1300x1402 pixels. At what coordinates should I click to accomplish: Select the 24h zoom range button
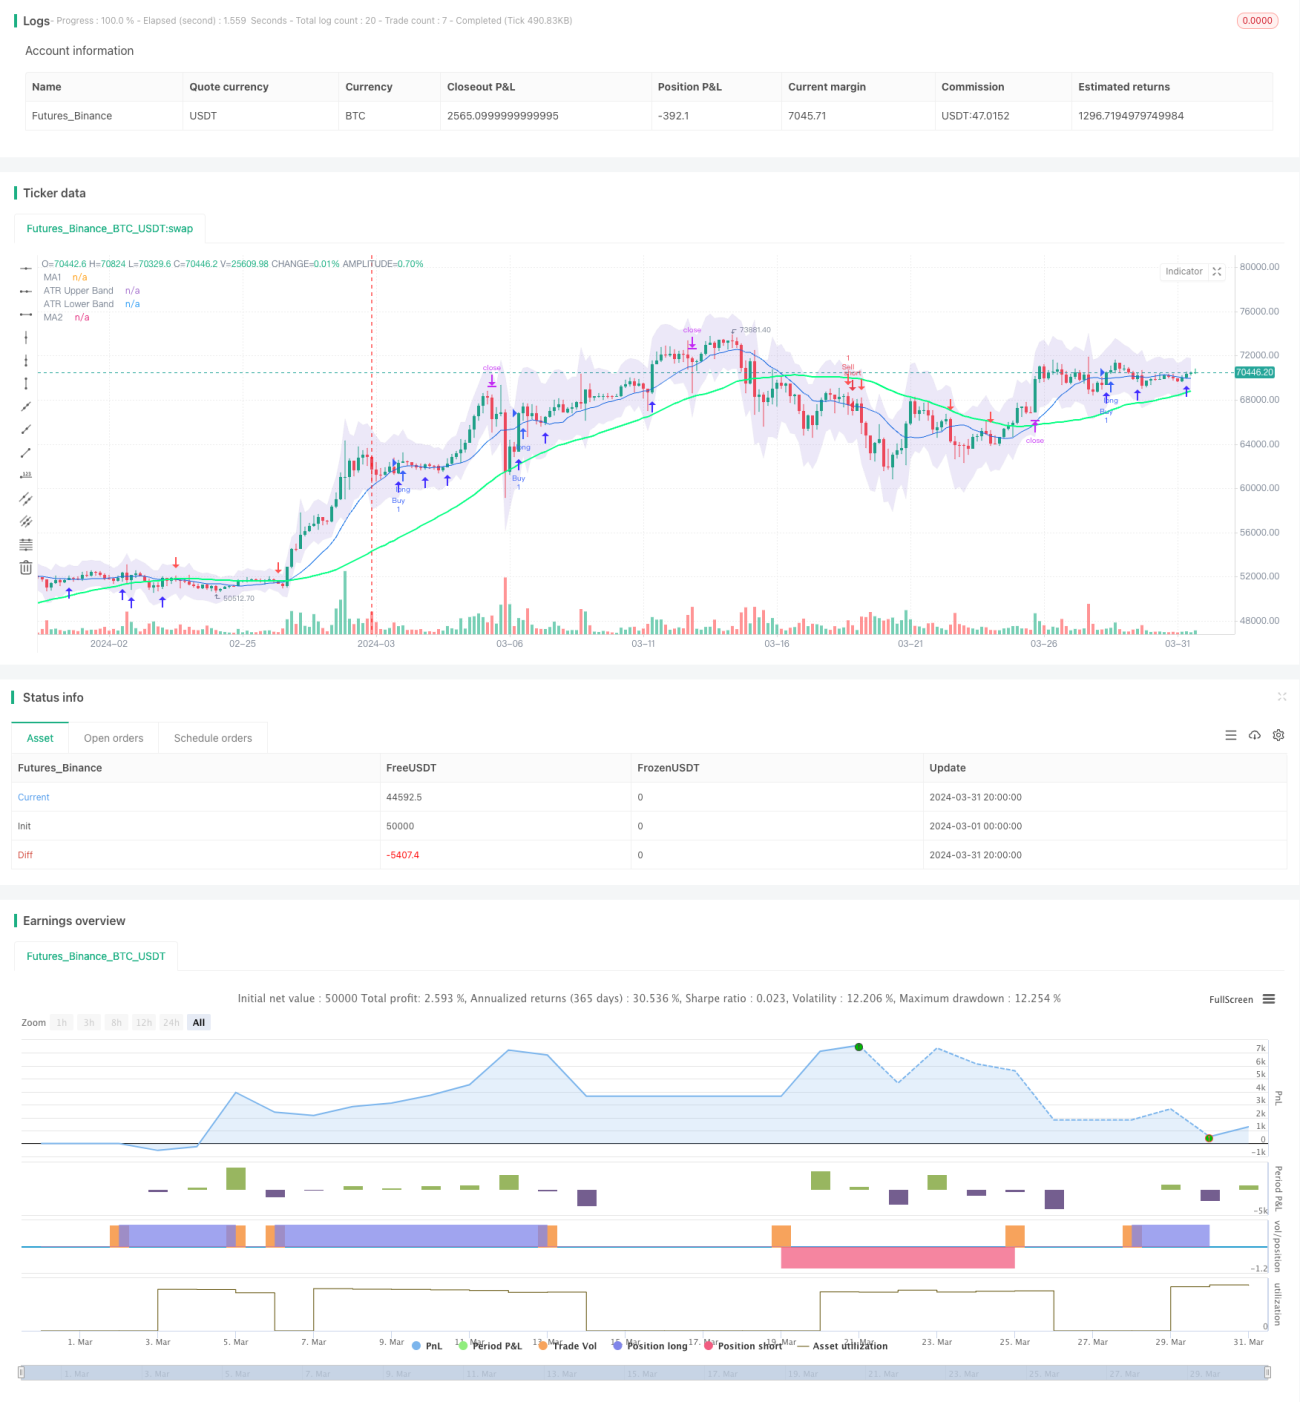171,1022
